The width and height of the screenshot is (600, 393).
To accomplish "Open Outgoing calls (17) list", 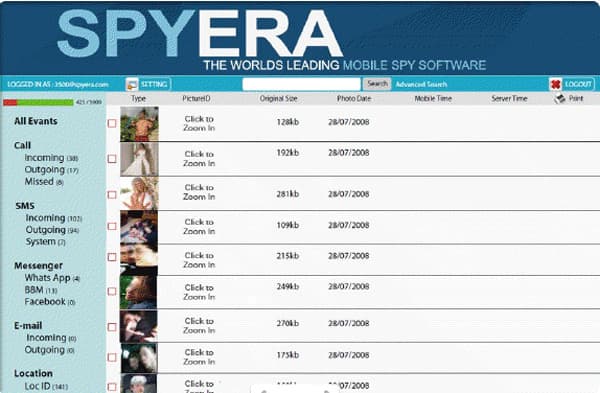I will [51, 170].
